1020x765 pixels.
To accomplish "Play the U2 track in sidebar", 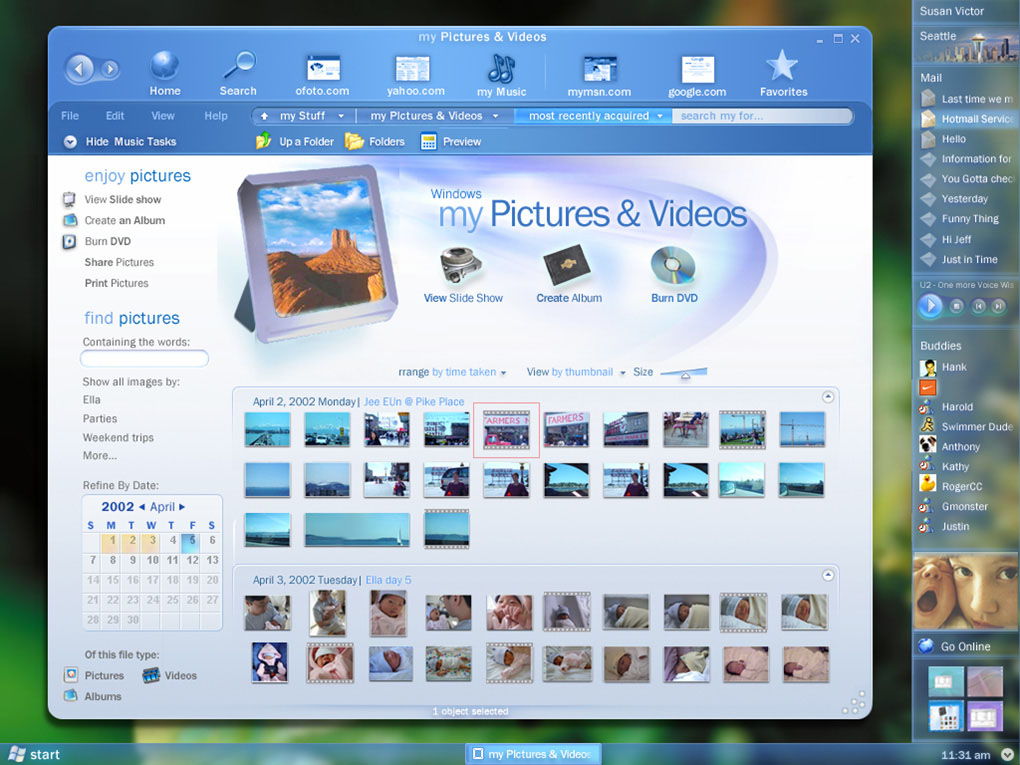I will coord(930,305).
